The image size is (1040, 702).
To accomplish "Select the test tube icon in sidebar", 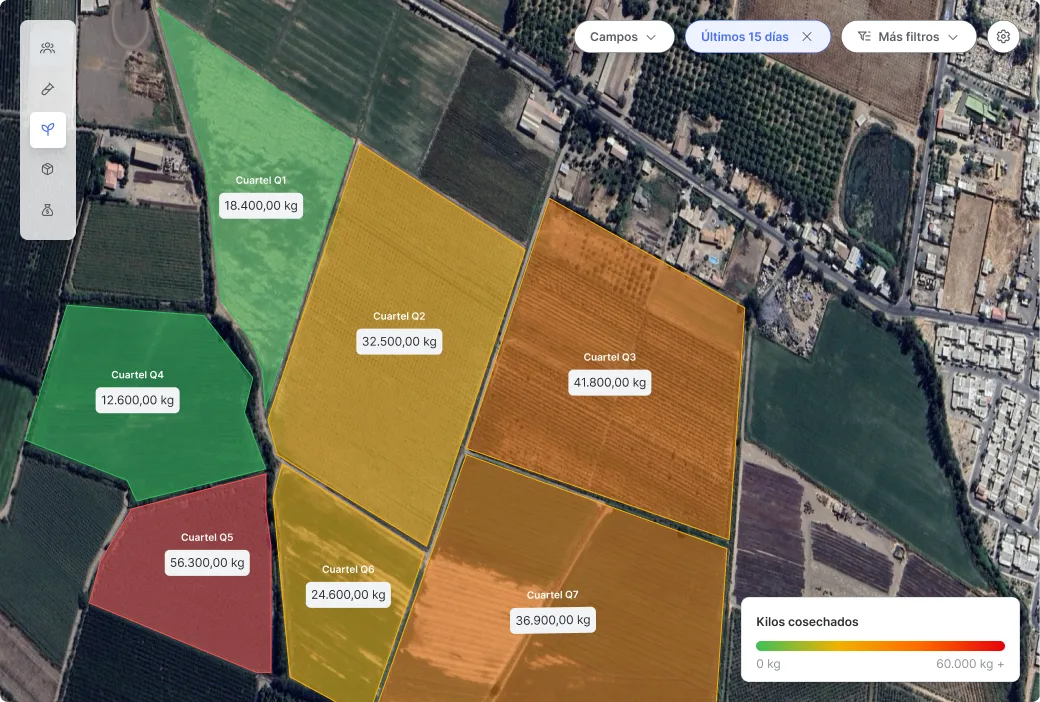I will point(47,89).
